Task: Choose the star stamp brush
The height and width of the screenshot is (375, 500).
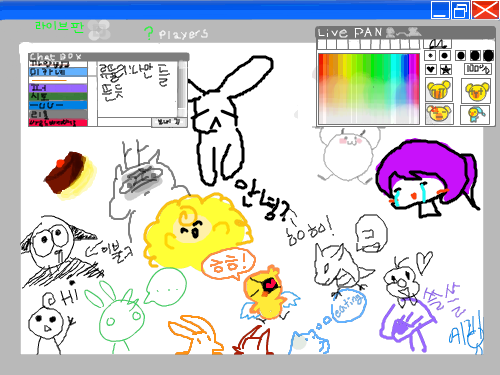Action: point(446,70)
